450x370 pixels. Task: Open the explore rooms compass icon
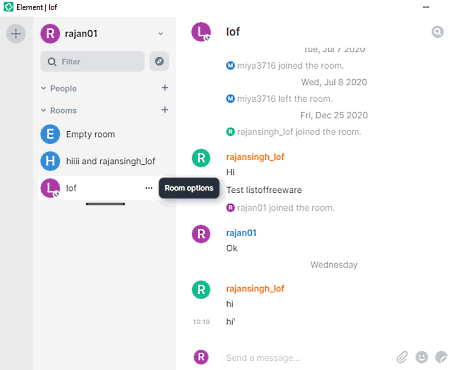click(x=159, y=61)
